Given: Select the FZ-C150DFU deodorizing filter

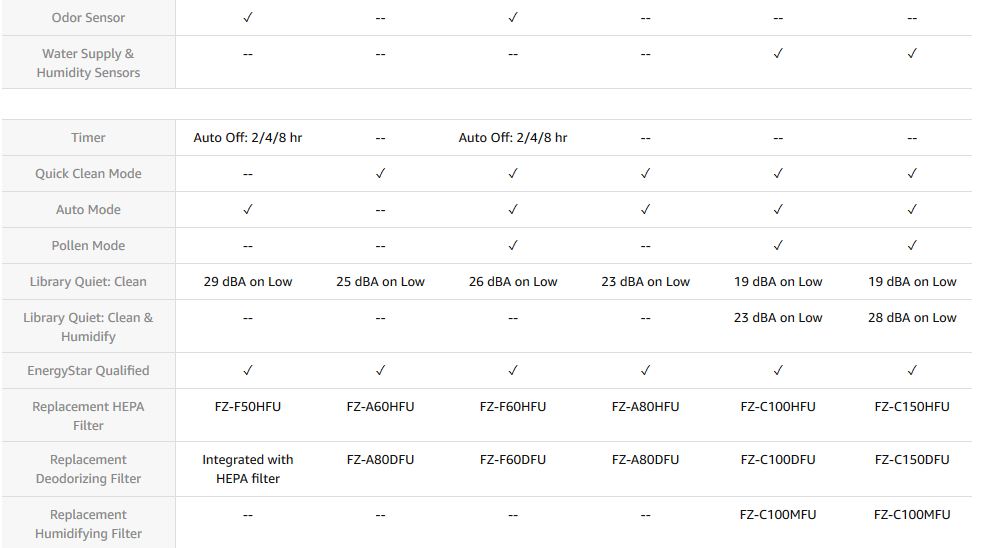Looking at the screenshot, I should coord(912,460).
